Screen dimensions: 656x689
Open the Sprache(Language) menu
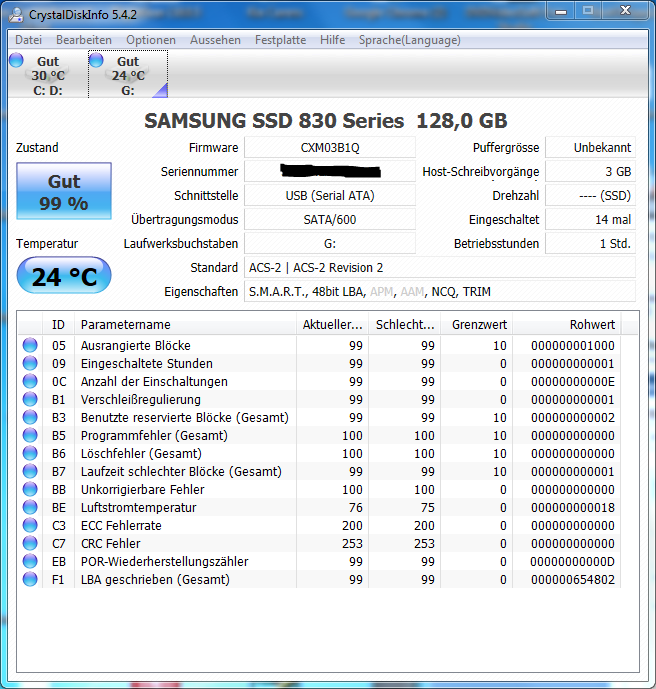click(x=410, y=40)
